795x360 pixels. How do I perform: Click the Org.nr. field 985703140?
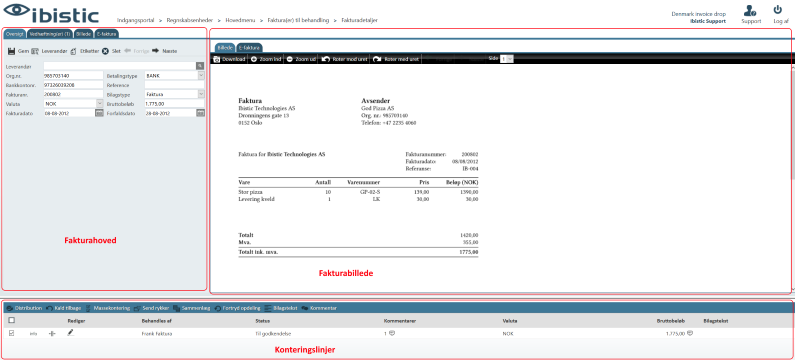coord(73,75)
